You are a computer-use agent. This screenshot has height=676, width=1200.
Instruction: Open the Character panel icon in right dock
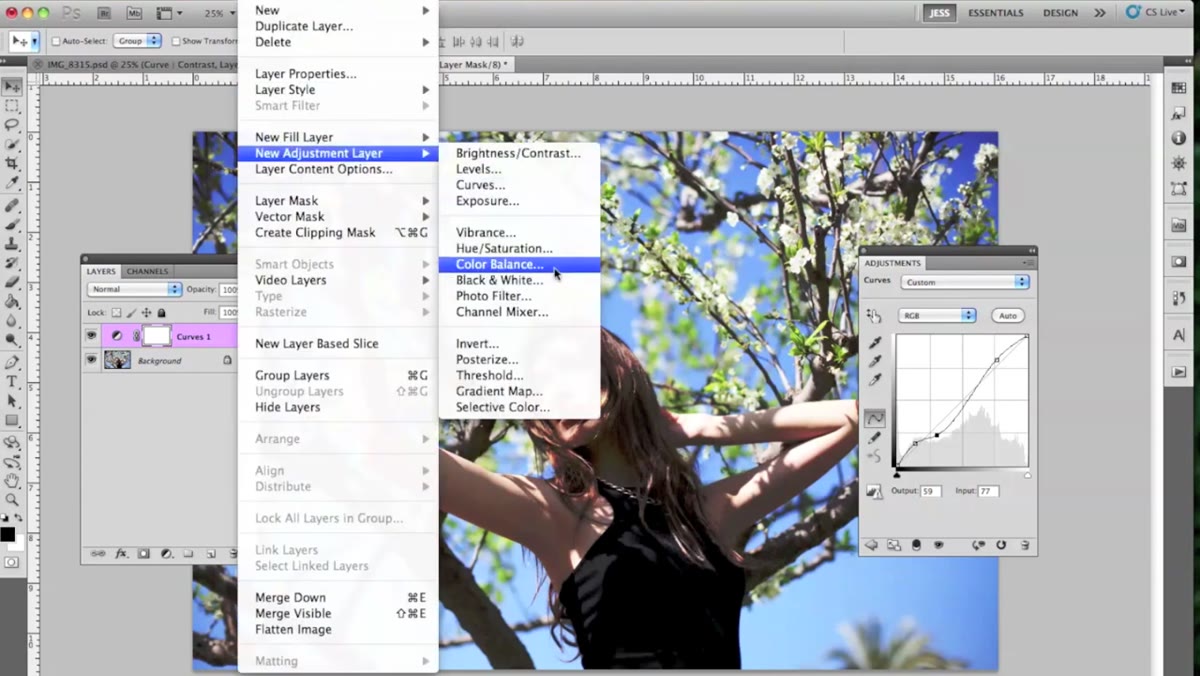(x=1179, y=335)
